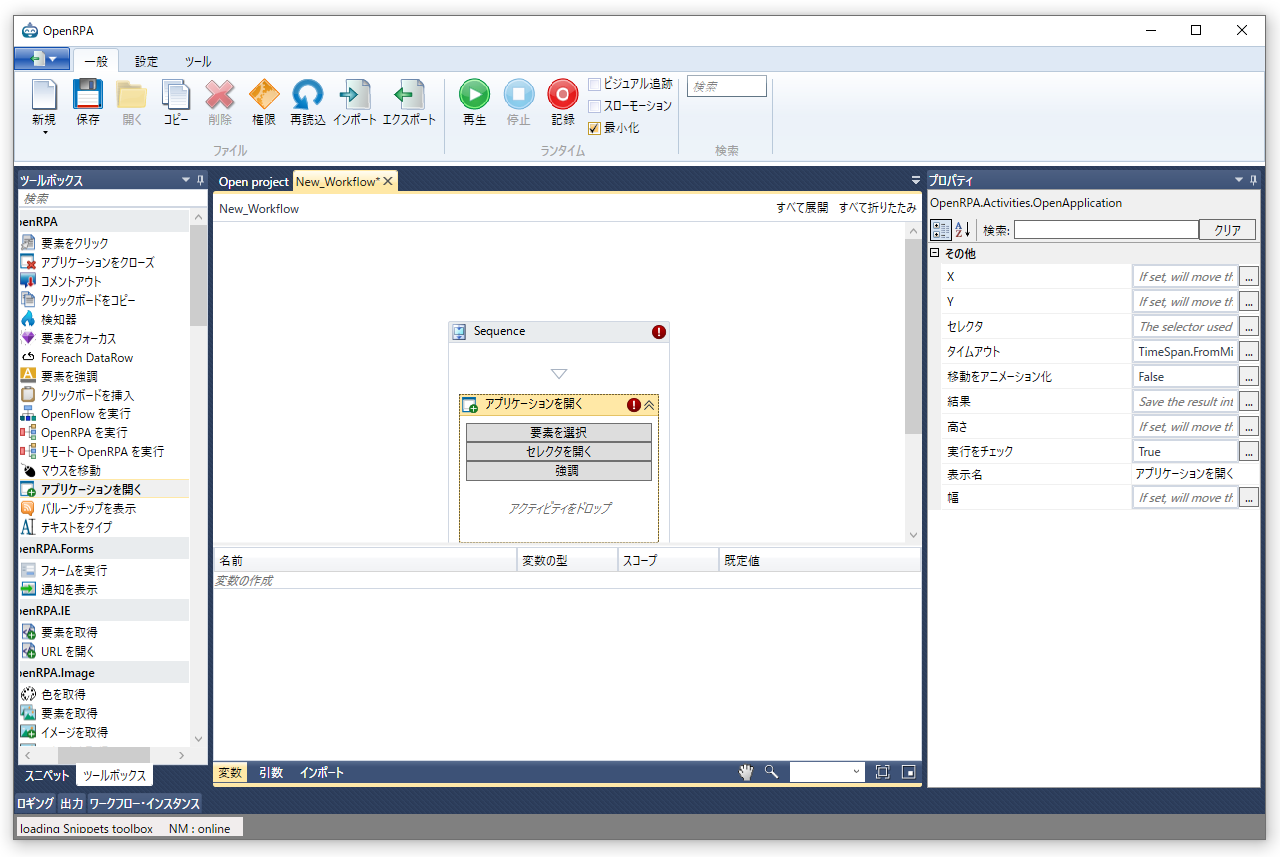The height and width of the screenshot is (857, 1280).
Task: Select 要素をクリック in the toolbox
Action: click(x=75, y=243)
